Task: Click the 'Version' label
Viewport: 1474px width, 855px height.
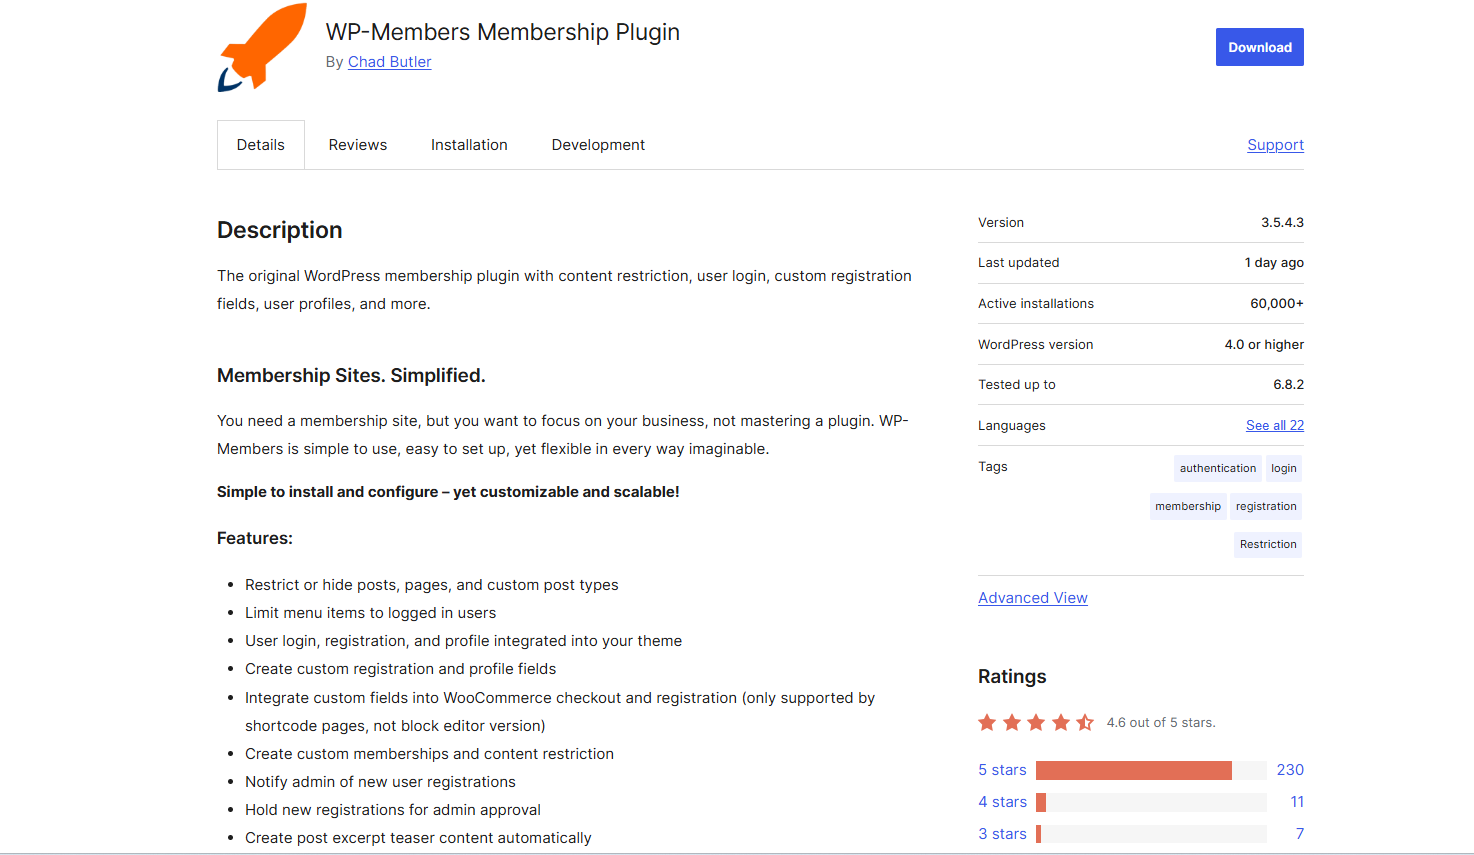Action: coord(1001,223)
